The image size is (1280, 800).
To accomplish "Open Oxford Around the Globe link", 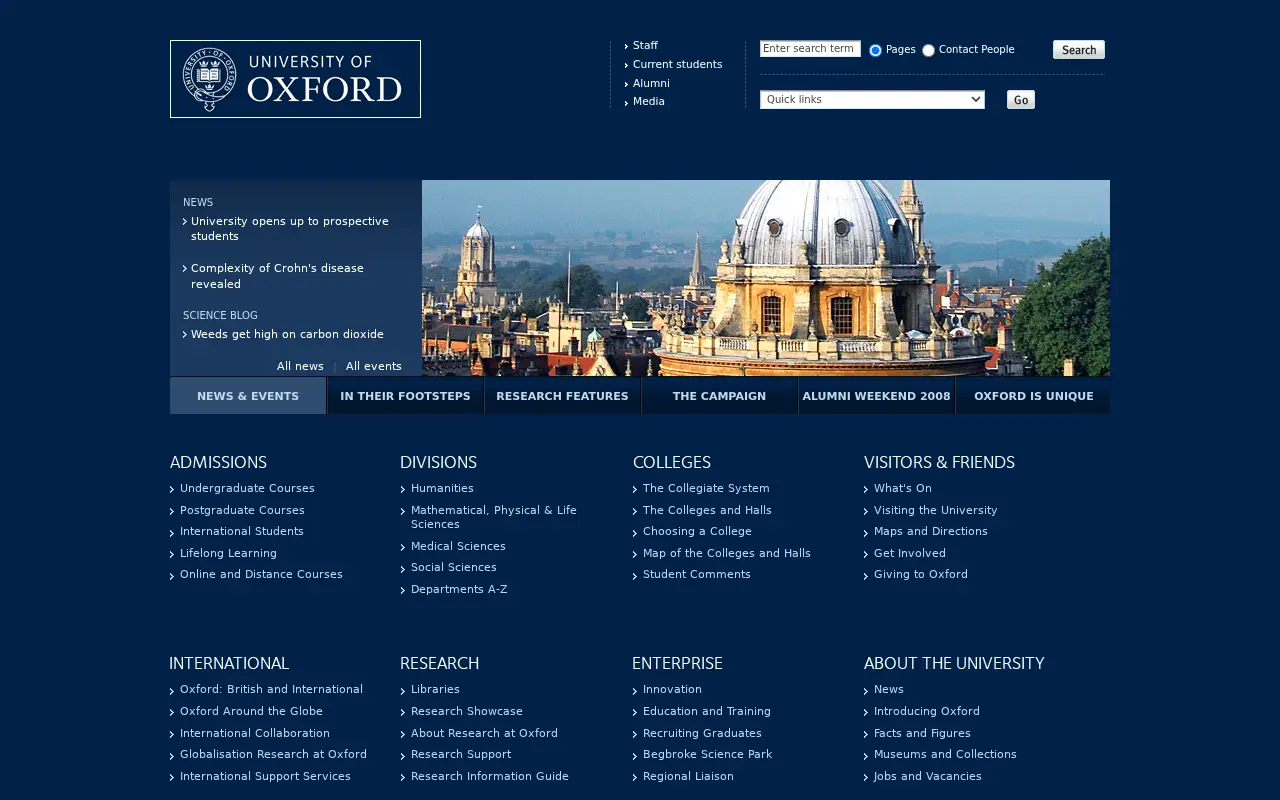I will [x=251, y=711].
